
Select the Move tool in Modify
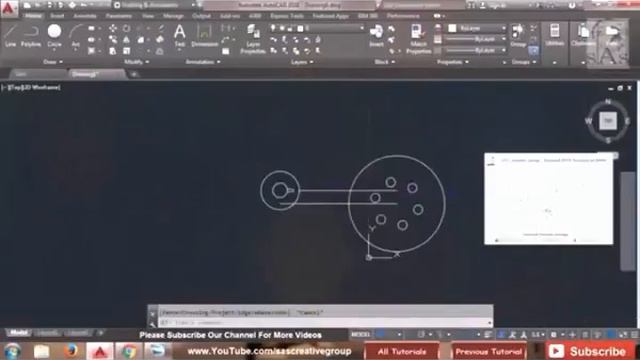click(x=113, y=28)
